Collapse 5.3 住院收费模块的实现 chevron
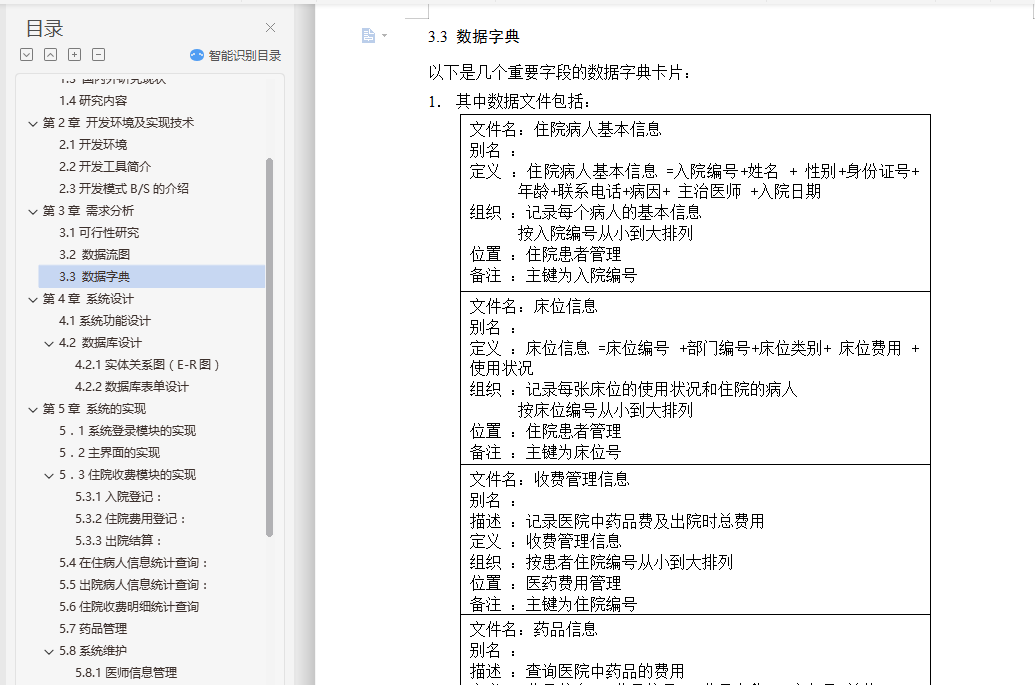1035x685 pixels. tap(49, 476)
